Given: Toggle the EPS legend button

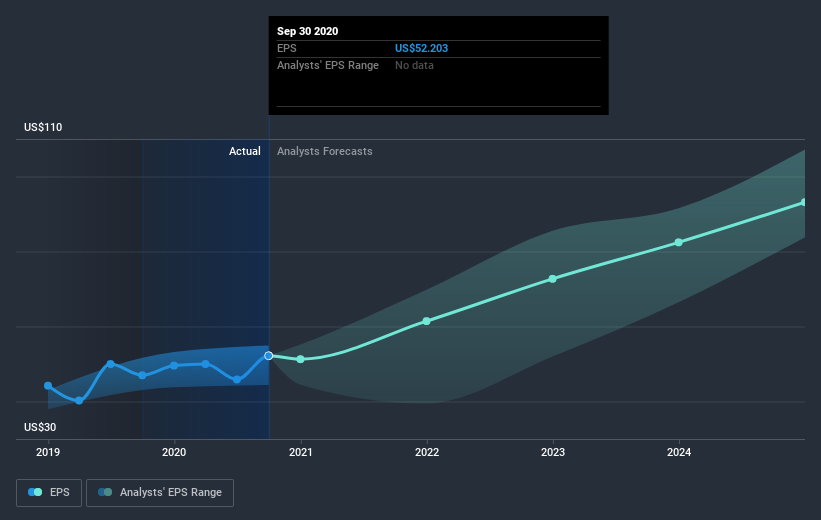Looking at the screenshot, I should [x=49, y=492].
